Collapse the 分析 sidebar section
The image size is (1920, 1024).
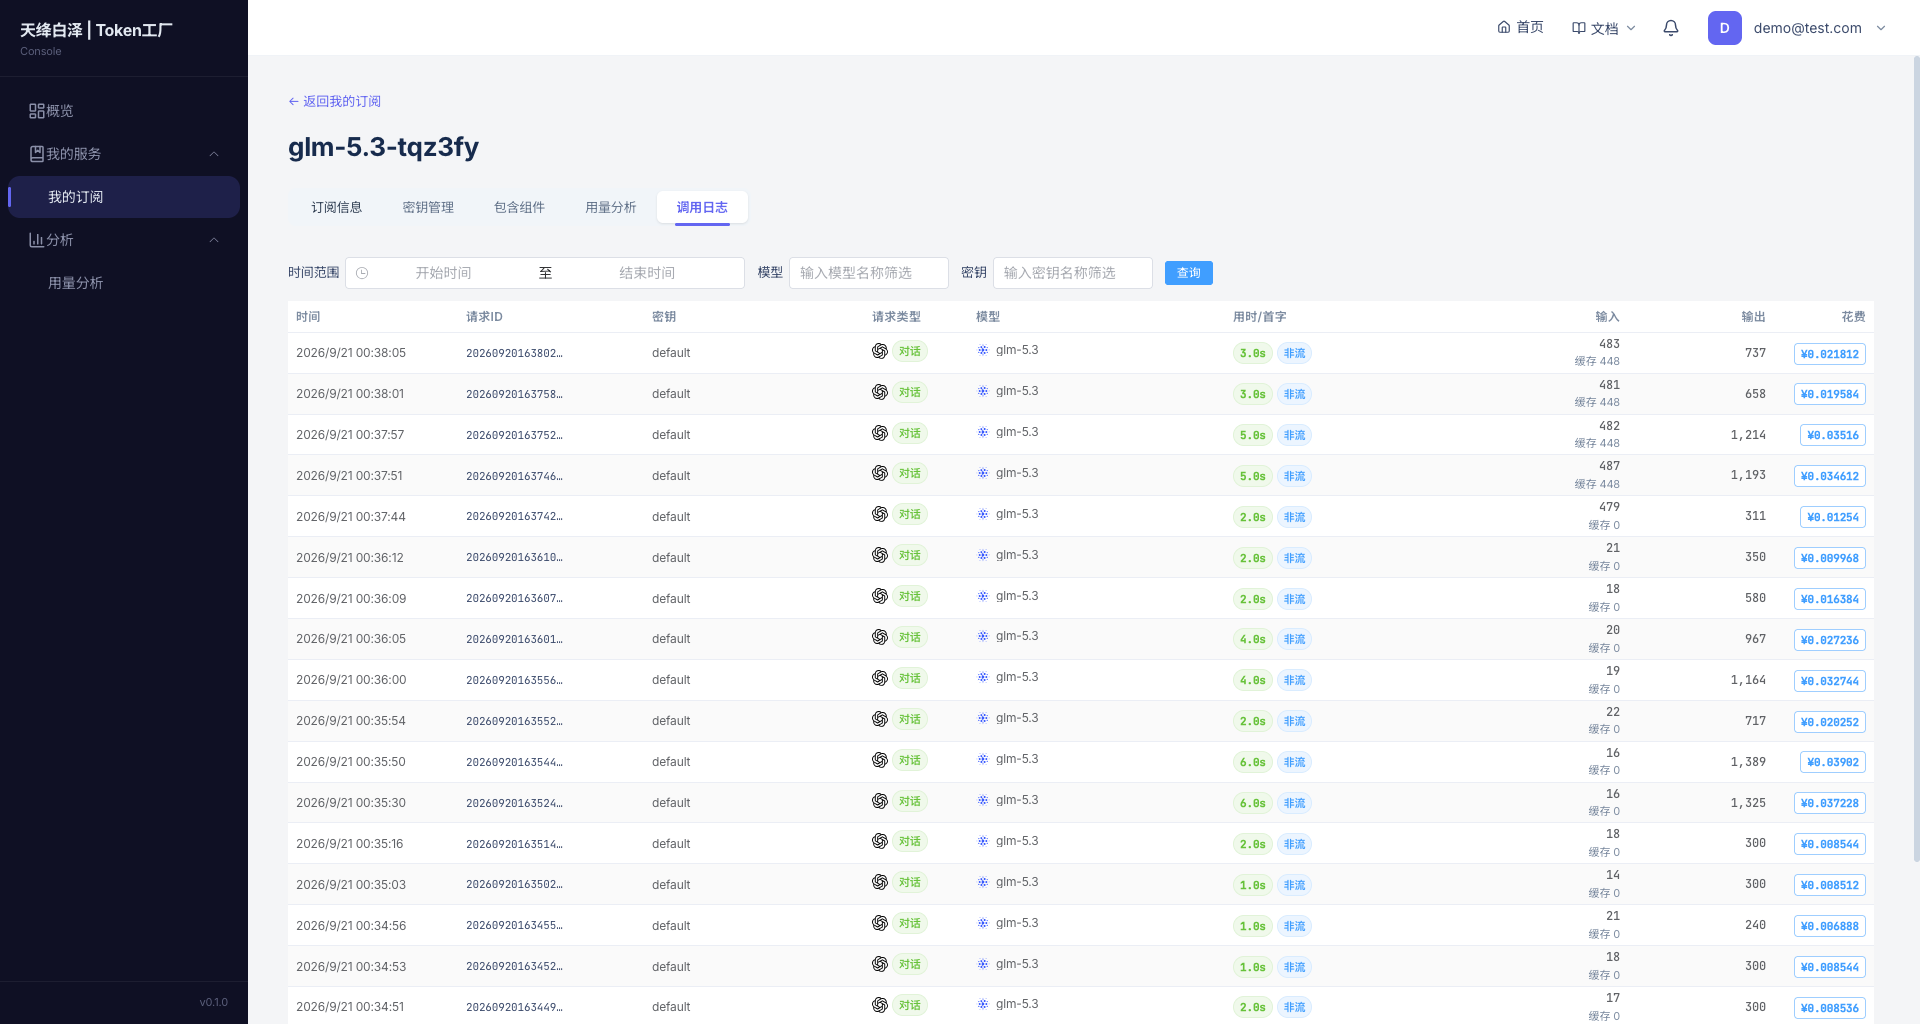click(124, 240)
